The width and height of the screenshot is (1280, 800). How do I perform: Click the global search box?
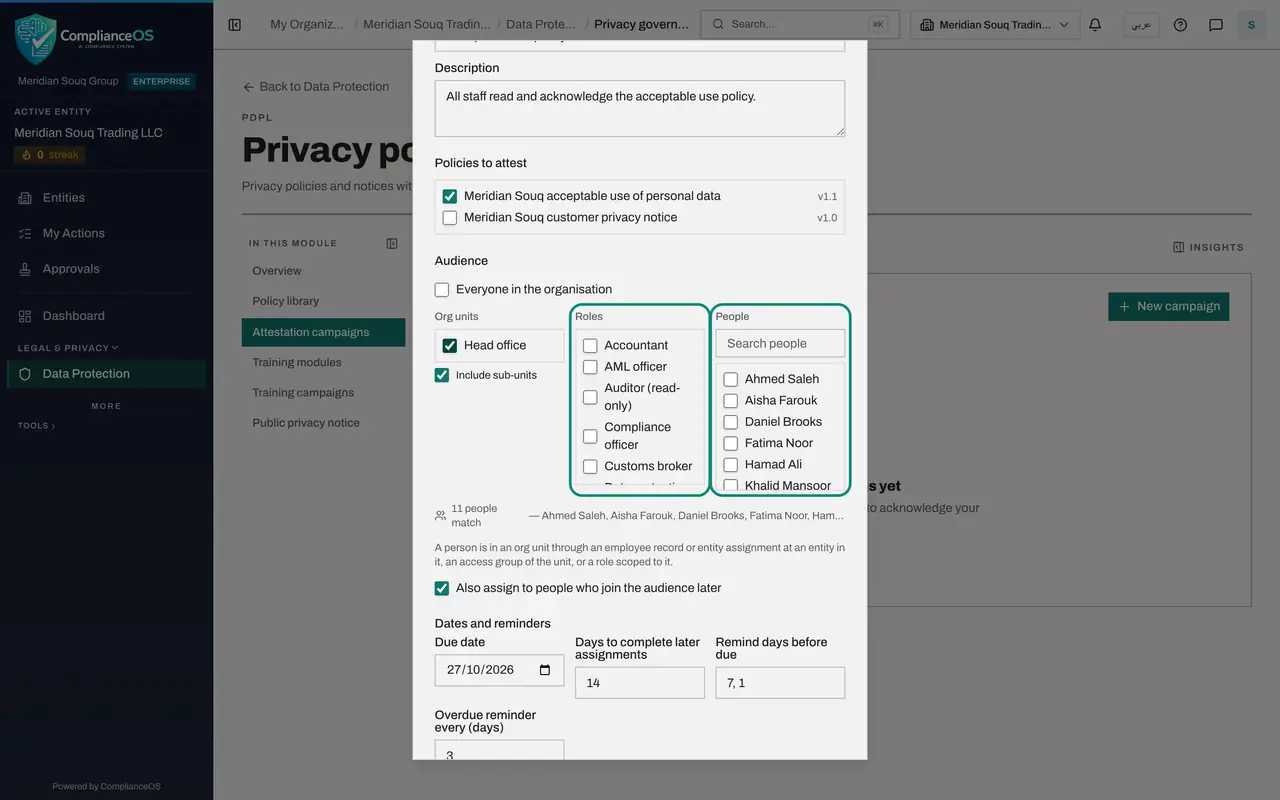click(x=800, y=25)
